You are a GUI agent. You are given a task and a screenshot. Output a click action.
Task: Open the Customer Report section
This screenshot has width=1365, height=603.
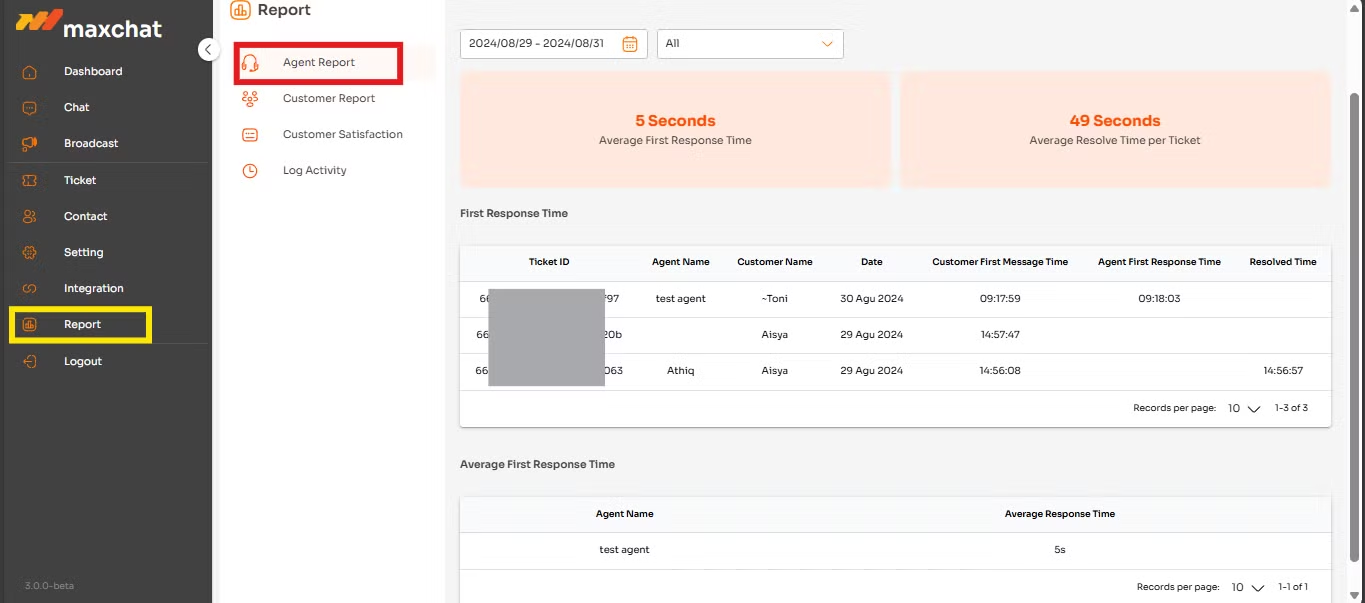click(x=328, y=99)
